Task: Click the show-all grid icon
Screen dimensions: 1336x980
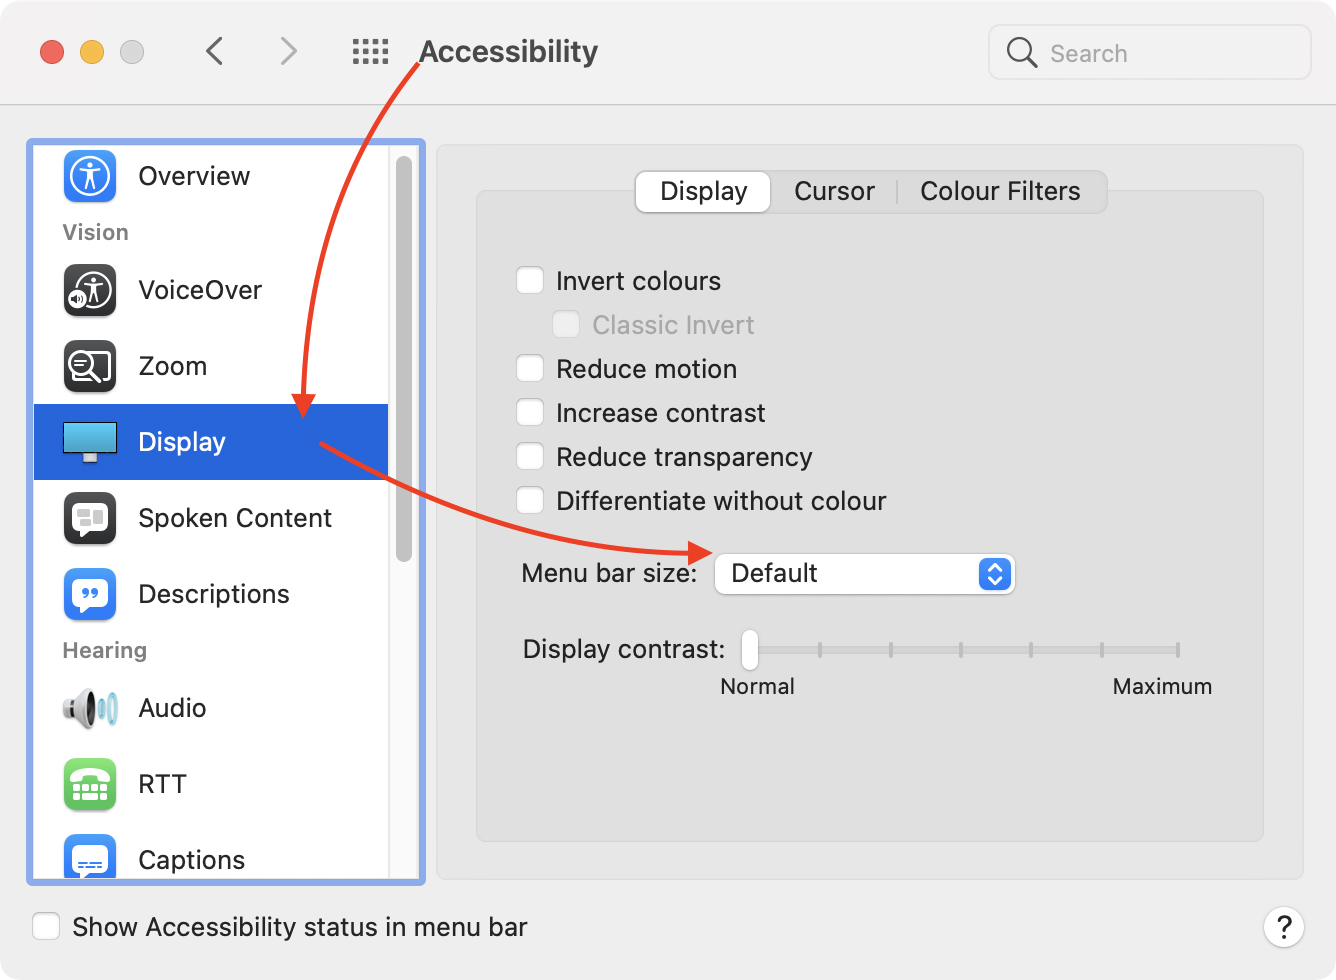Action: point(370,52)
